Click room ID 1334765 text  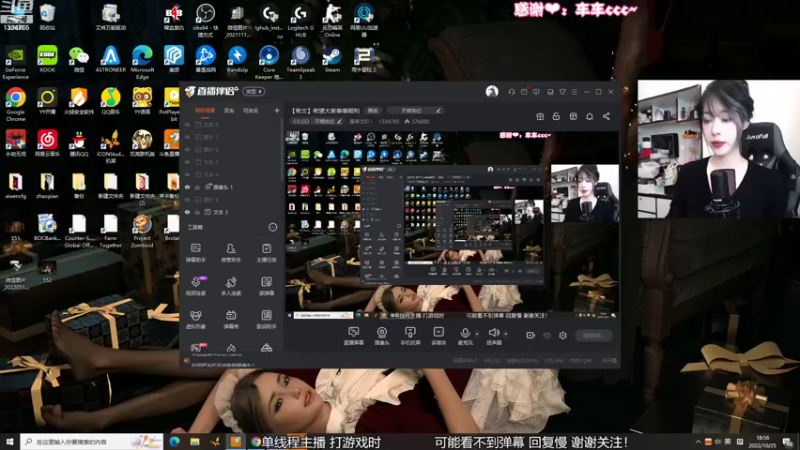click(388, 121)
